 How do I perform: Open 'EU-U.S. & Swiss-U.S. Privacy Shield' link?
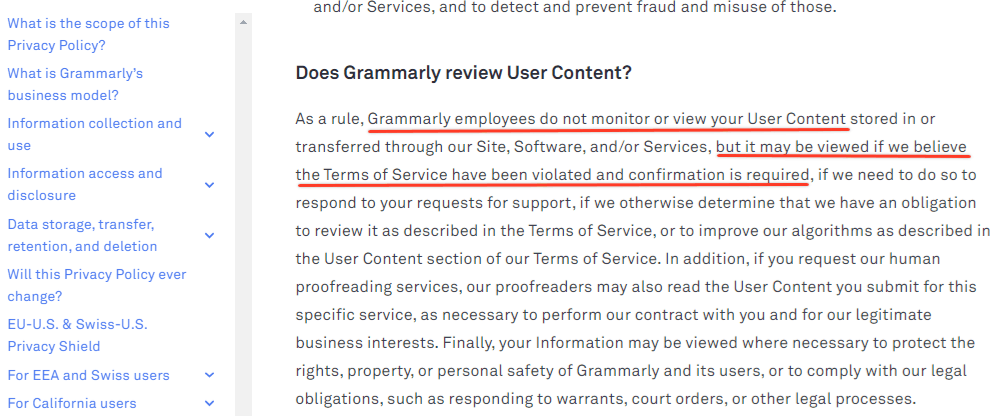pyautogui.click(x=77, y=335)
